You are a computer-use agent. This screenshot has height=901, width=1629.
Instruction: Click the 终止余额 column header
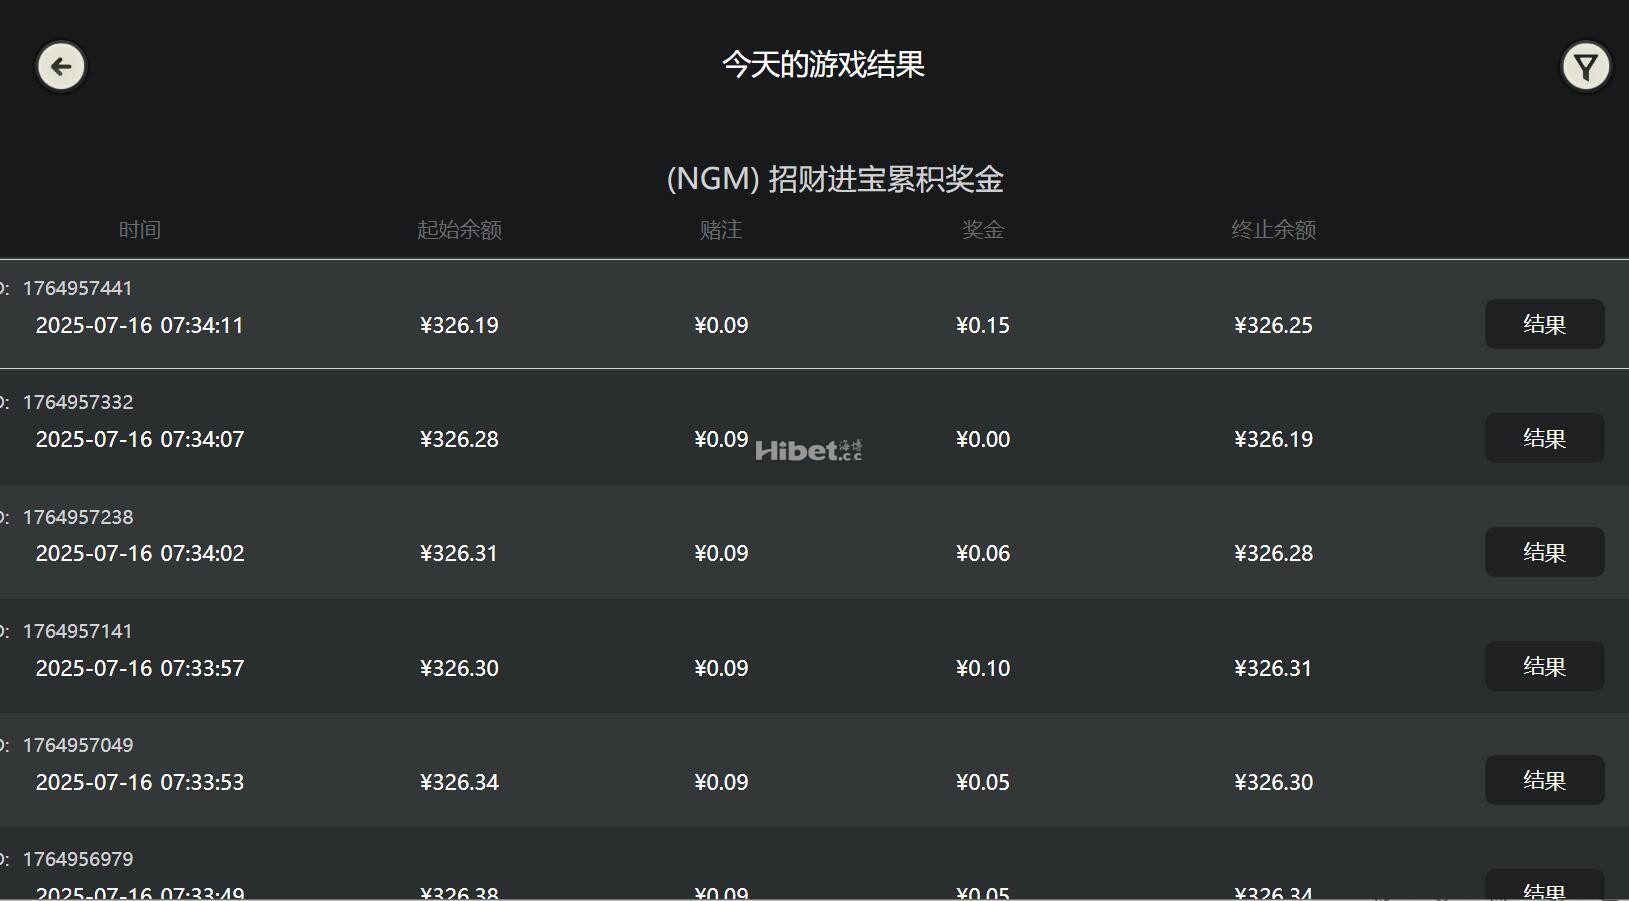click(x=1273, y=230)
